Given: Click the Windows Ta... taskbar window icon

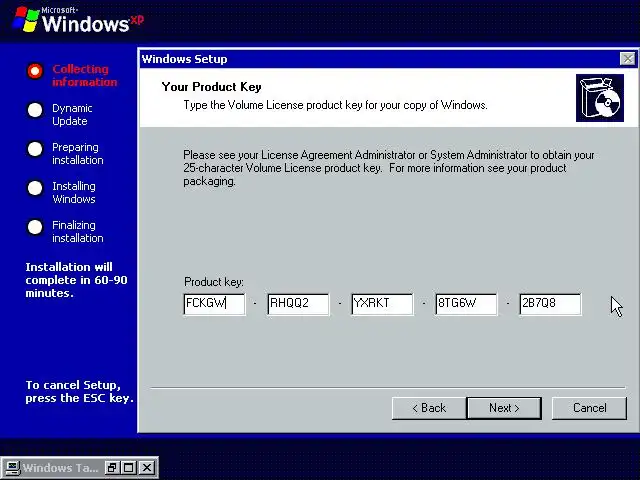Looking at the screenshot, I should pyautogui.click(x=12, y=468).
